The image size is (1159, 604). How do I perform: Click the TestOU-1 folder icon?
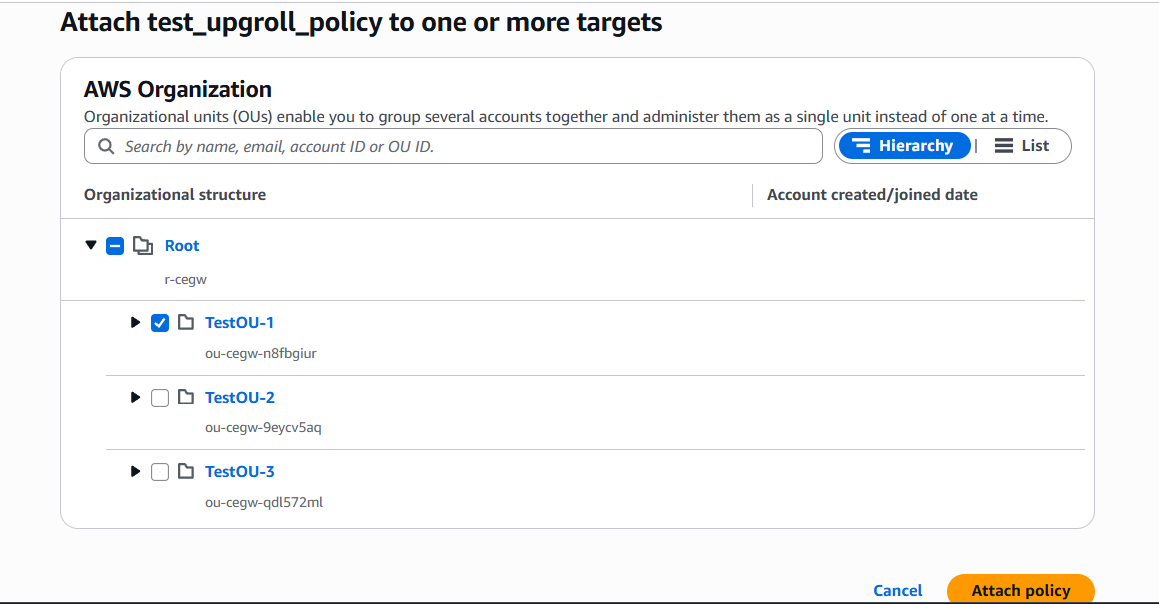[x=185, y=322]
